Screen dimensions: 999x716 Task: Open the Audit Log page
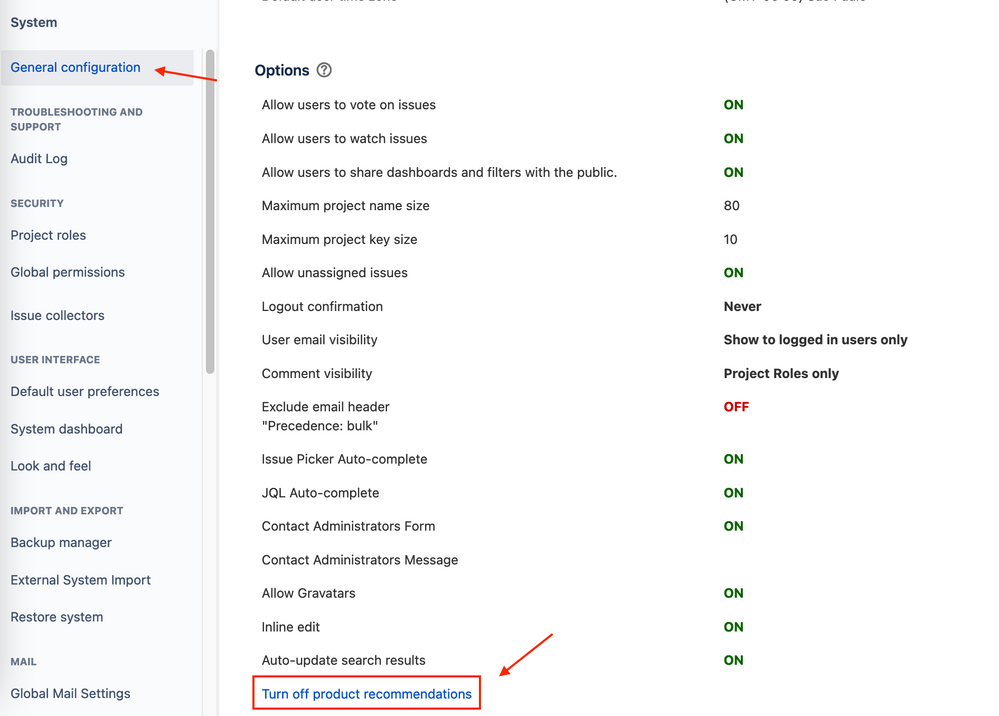(39, 158)
